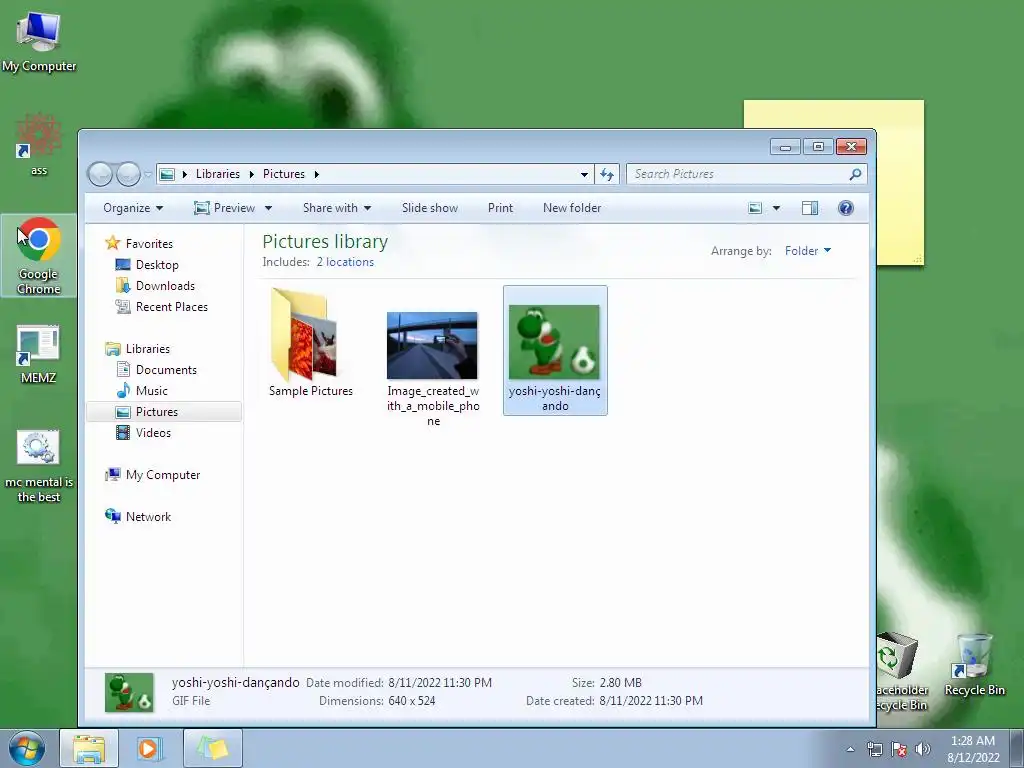Click the '2 locations' link
This screenshot has width=1024, height=768.
tap(345, 262)
